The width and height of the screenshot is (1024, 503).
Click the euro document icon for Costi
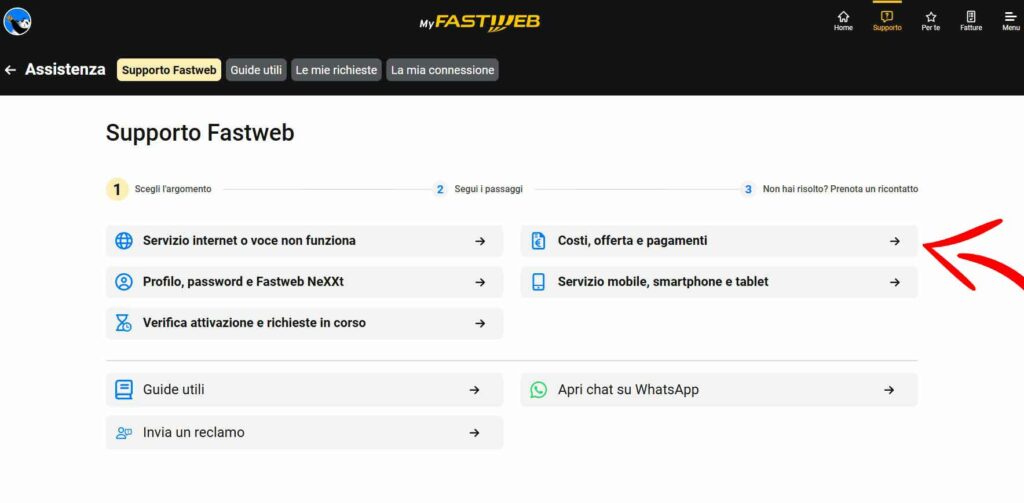pyautogui.click(x=538, y=241)
